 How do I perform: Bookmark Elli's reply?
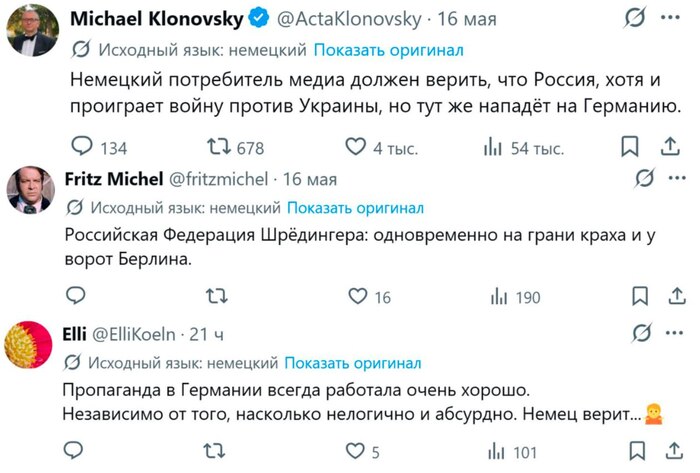click(x=637, y=451)
